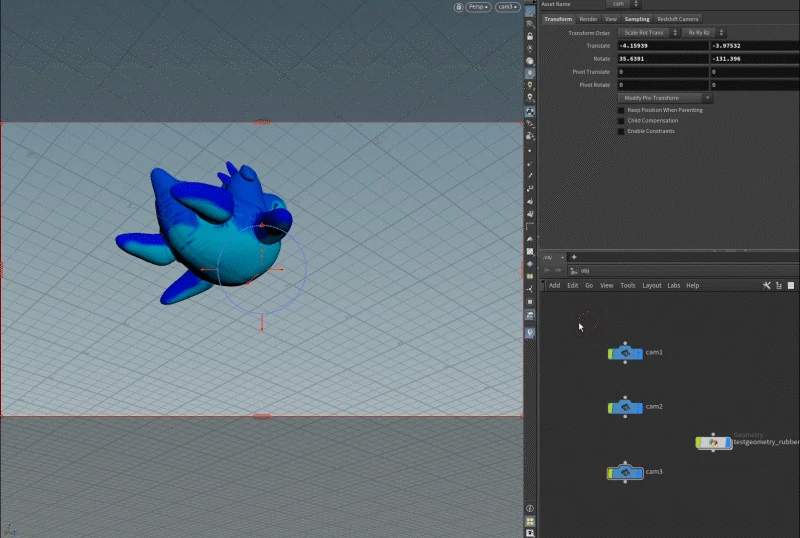Toggle the green flag on cam1 node
Screen dimensions: 800x538
coord(610,353)
